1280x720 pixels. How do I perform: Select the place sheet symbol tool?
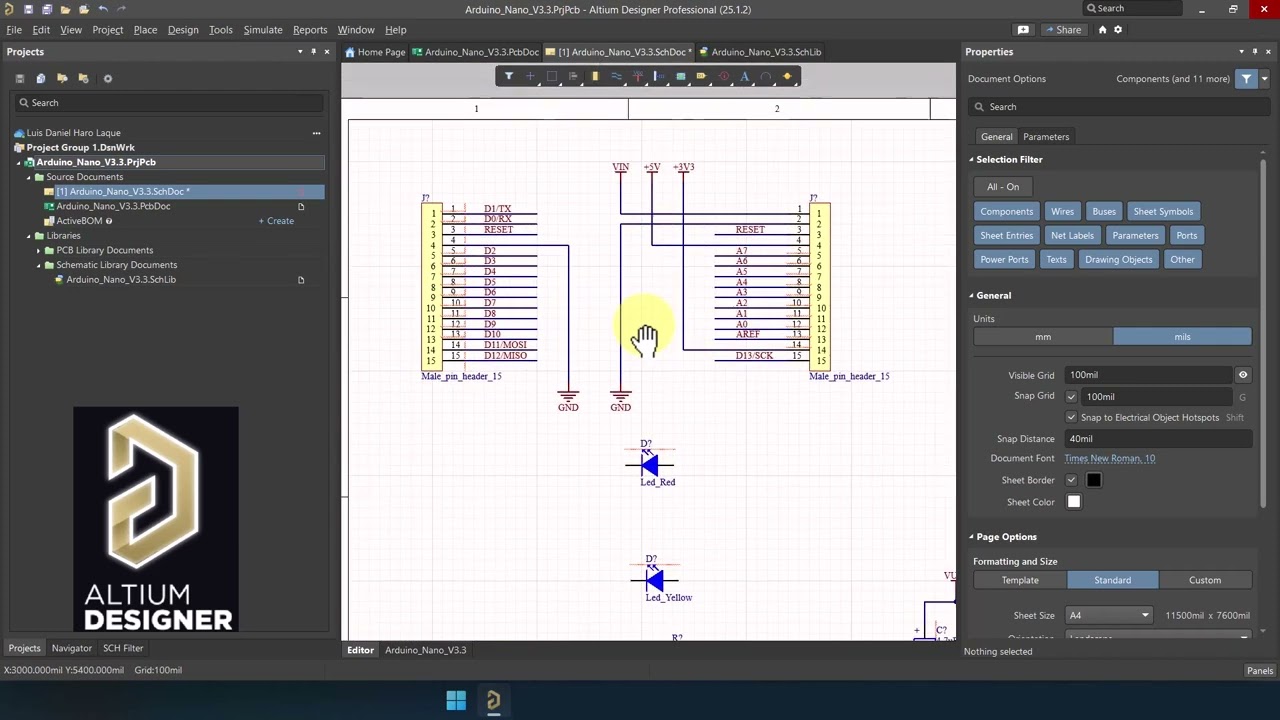coord(681,76)
